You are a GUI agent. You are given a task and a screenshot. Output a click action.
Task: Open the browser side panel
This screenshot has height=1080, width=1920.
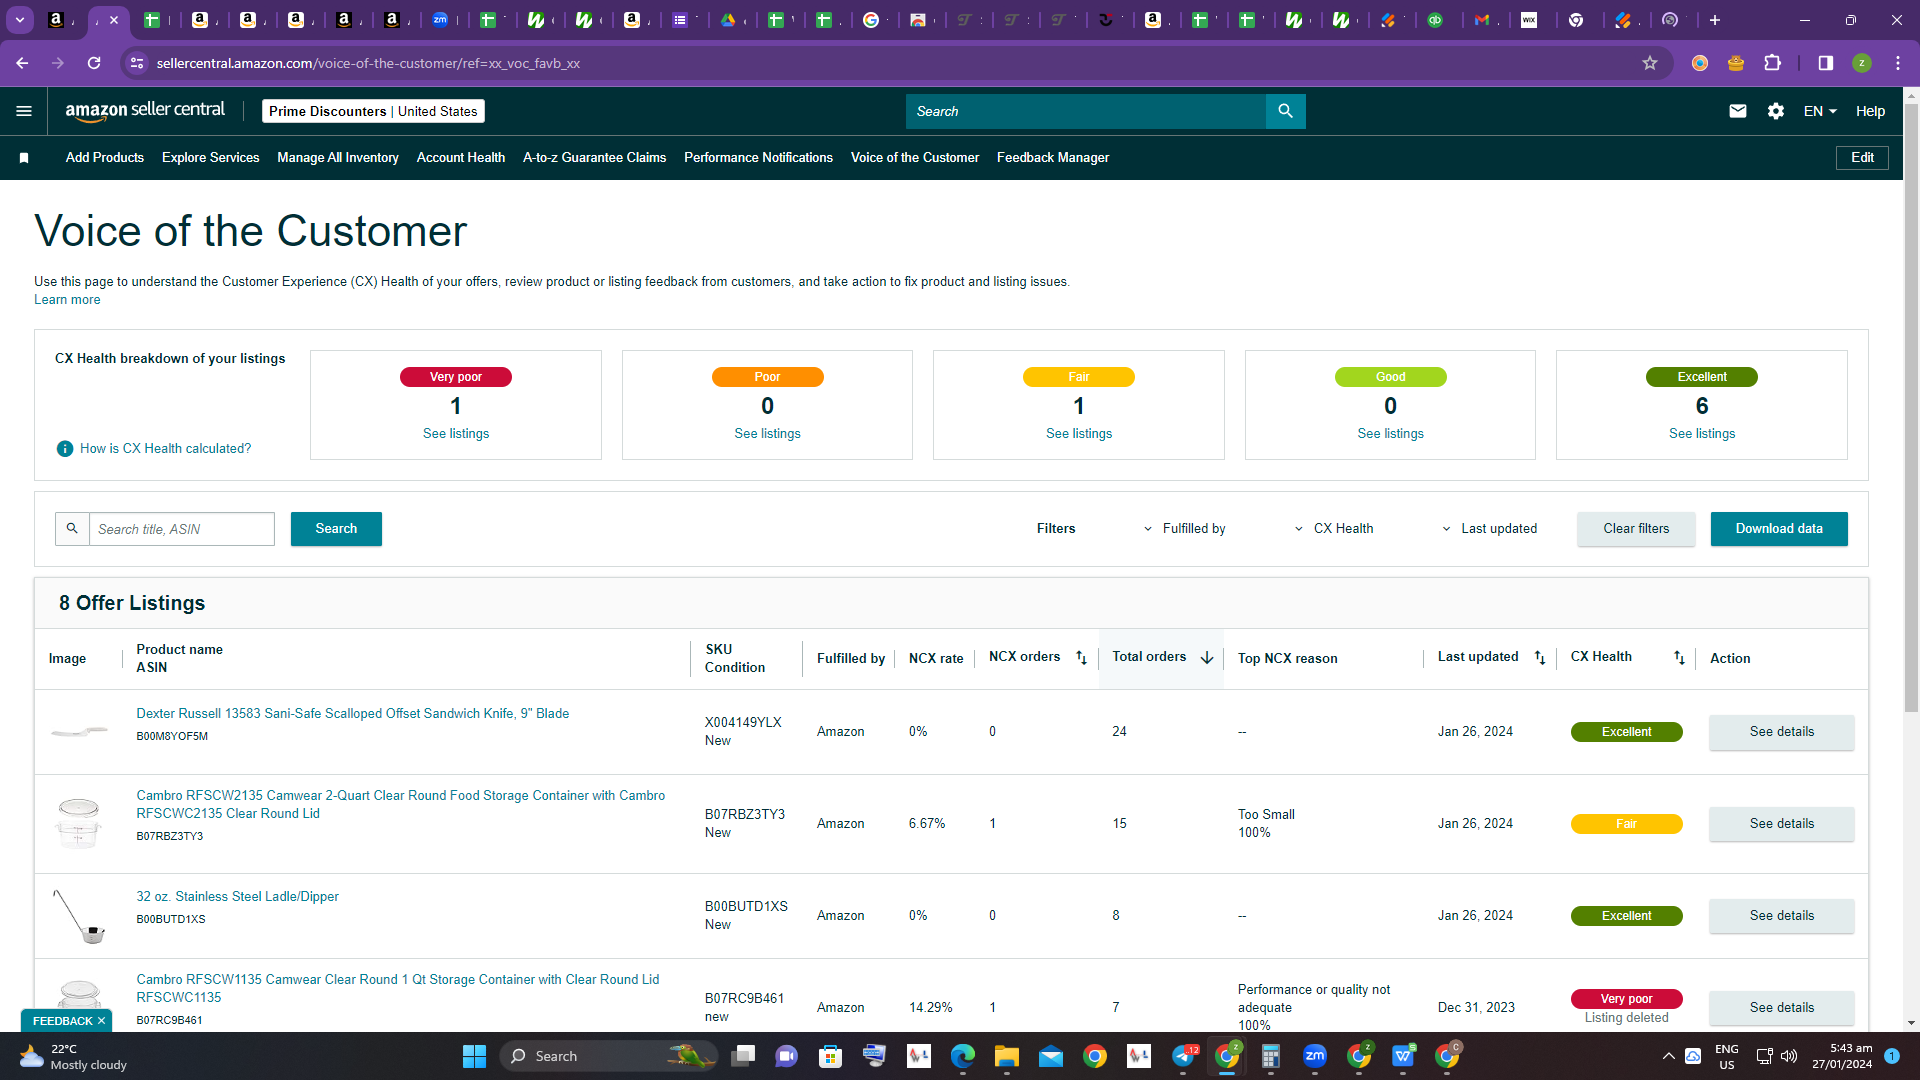pos(1826,63)
